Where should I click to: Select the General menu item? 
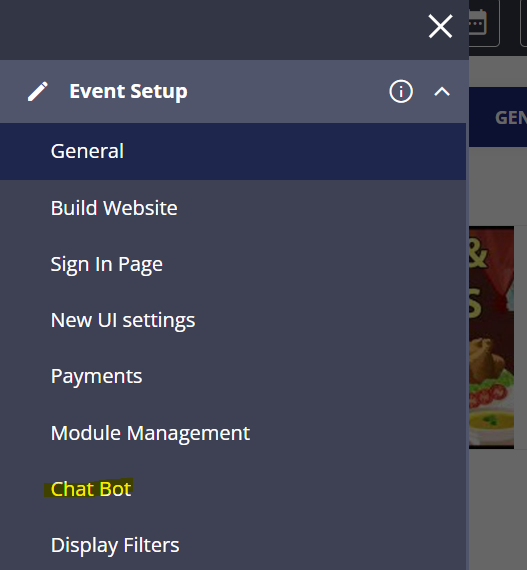[233, 151]
